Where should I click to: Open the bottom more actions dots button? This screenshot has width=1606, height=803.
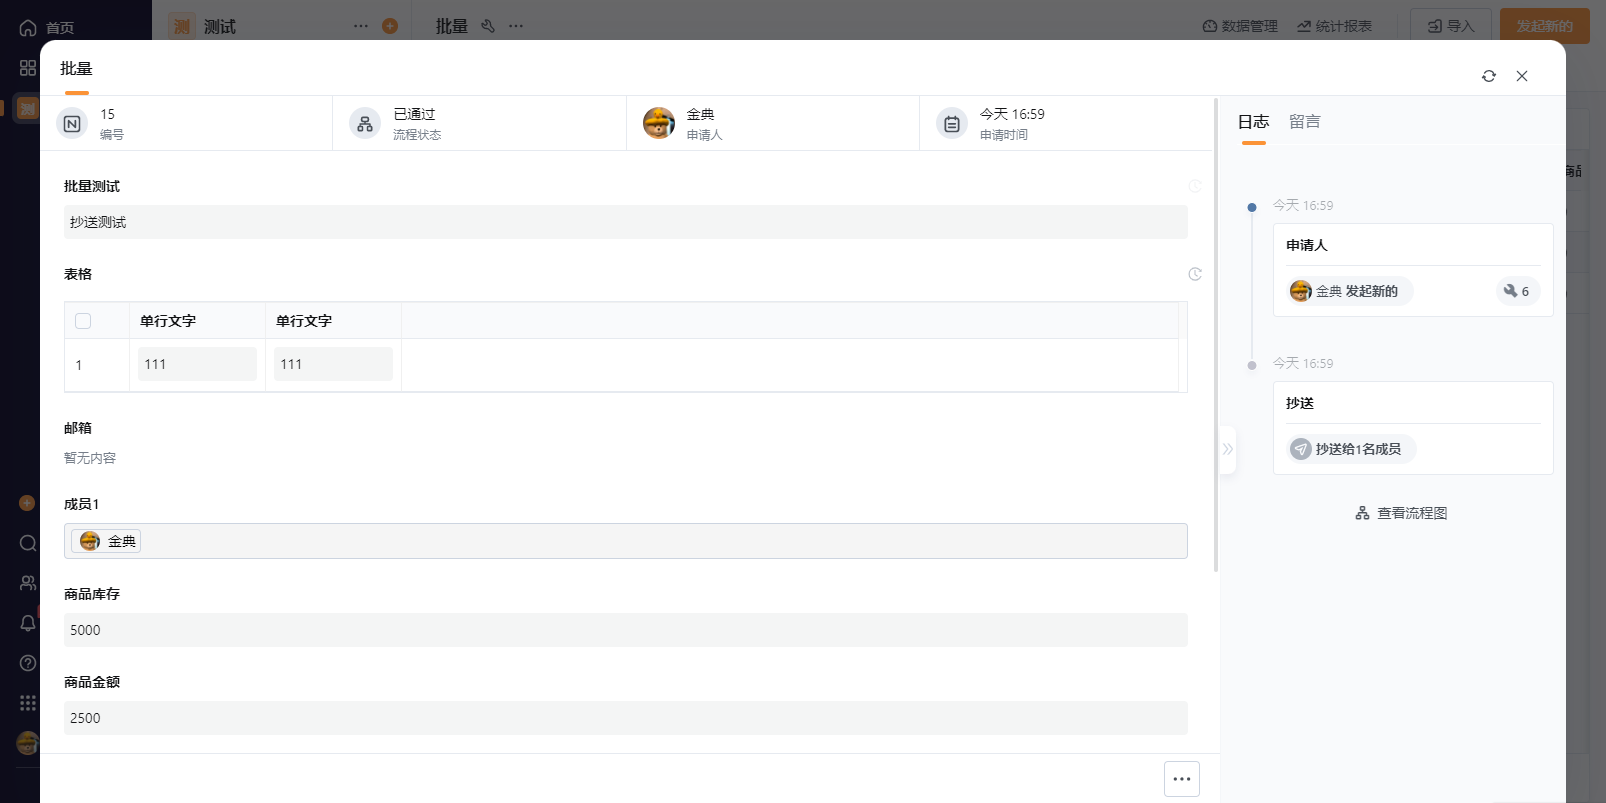[x=1182, y=779]
